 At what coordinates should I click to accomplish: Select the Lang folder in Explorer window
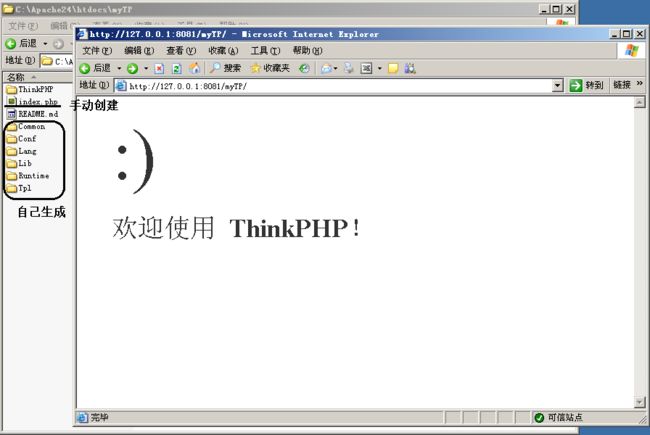click(x=22, y=151)
